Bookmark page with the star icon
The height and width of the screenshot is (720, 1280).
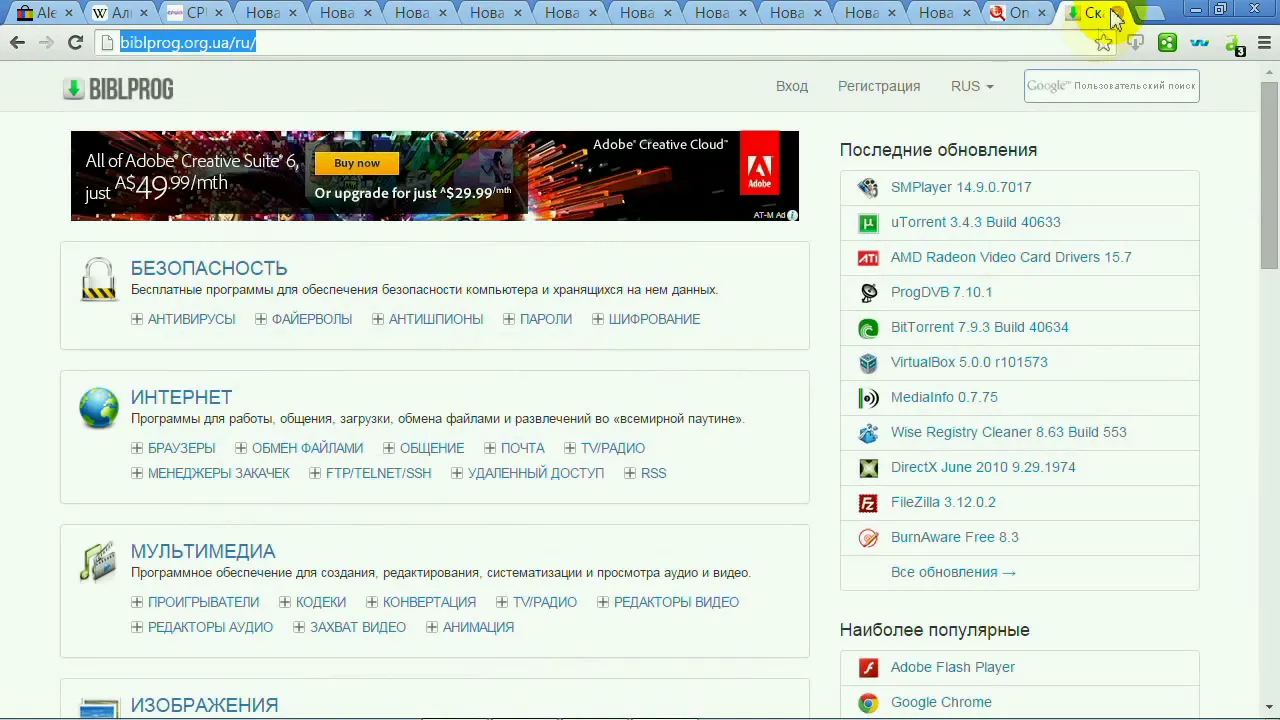1103,42
